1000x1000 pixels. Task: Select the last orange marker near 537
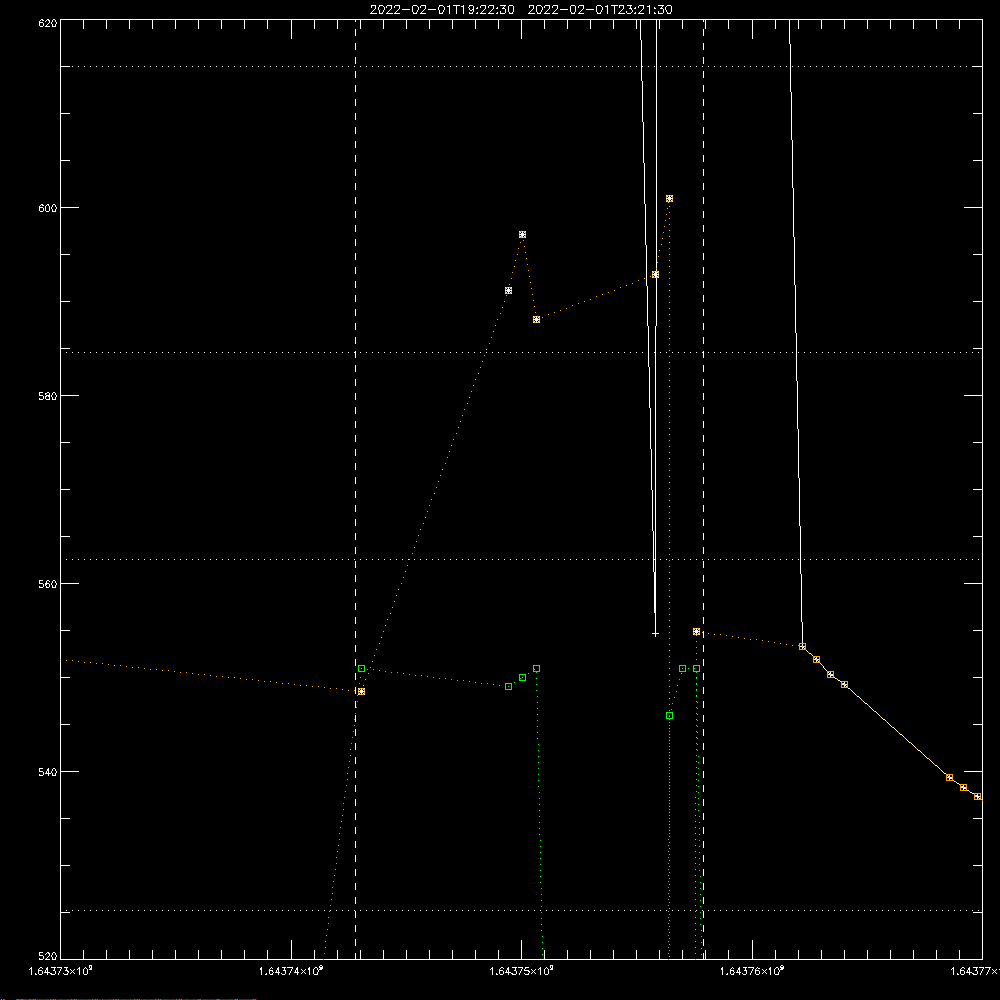pos(978,797)
